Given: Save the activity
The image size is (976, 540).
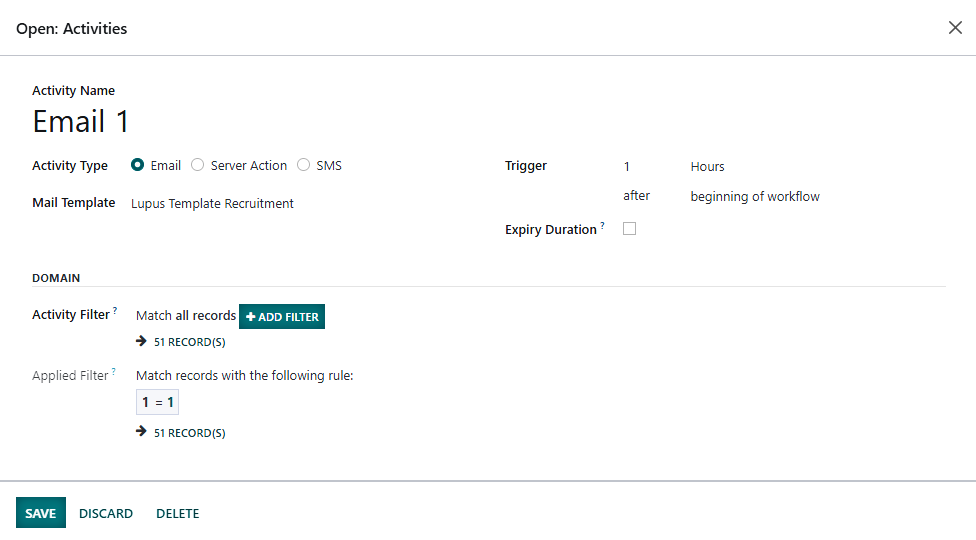Looking at the screenshot, I should pos(41,513).
